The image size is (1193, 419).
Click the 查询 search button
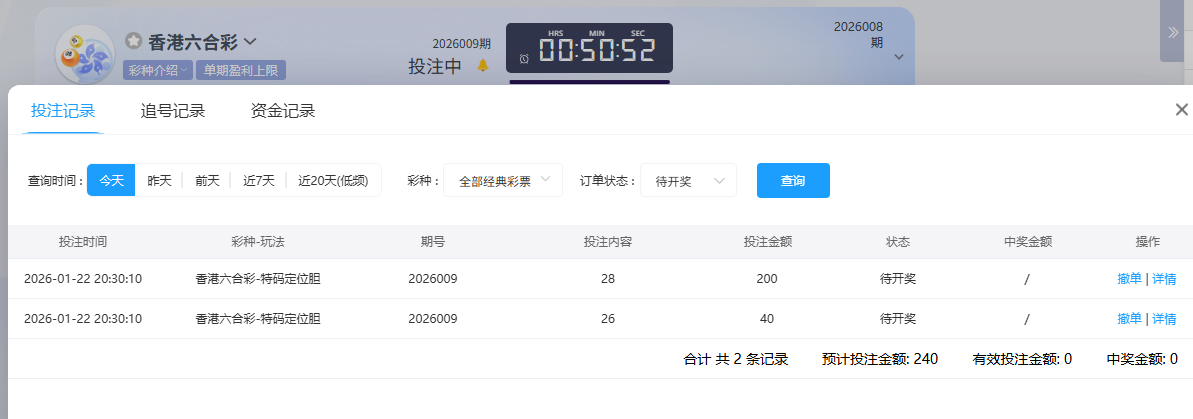793,181
